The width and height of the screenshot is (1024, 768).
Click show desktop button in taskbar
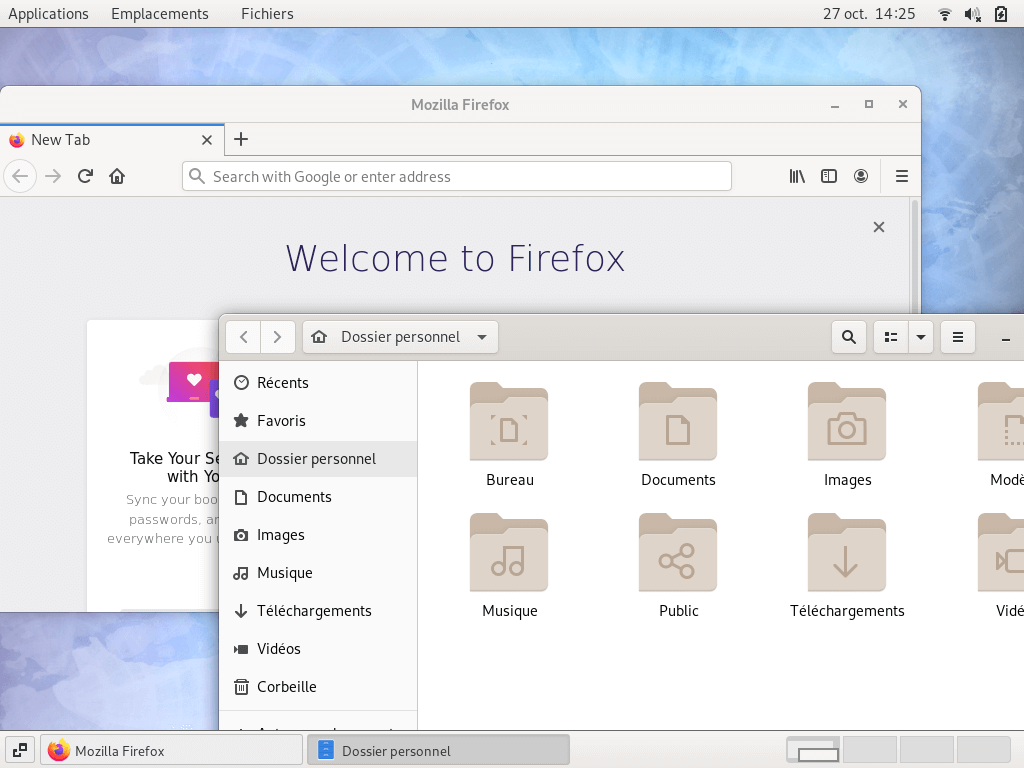(x=20, y=750)
